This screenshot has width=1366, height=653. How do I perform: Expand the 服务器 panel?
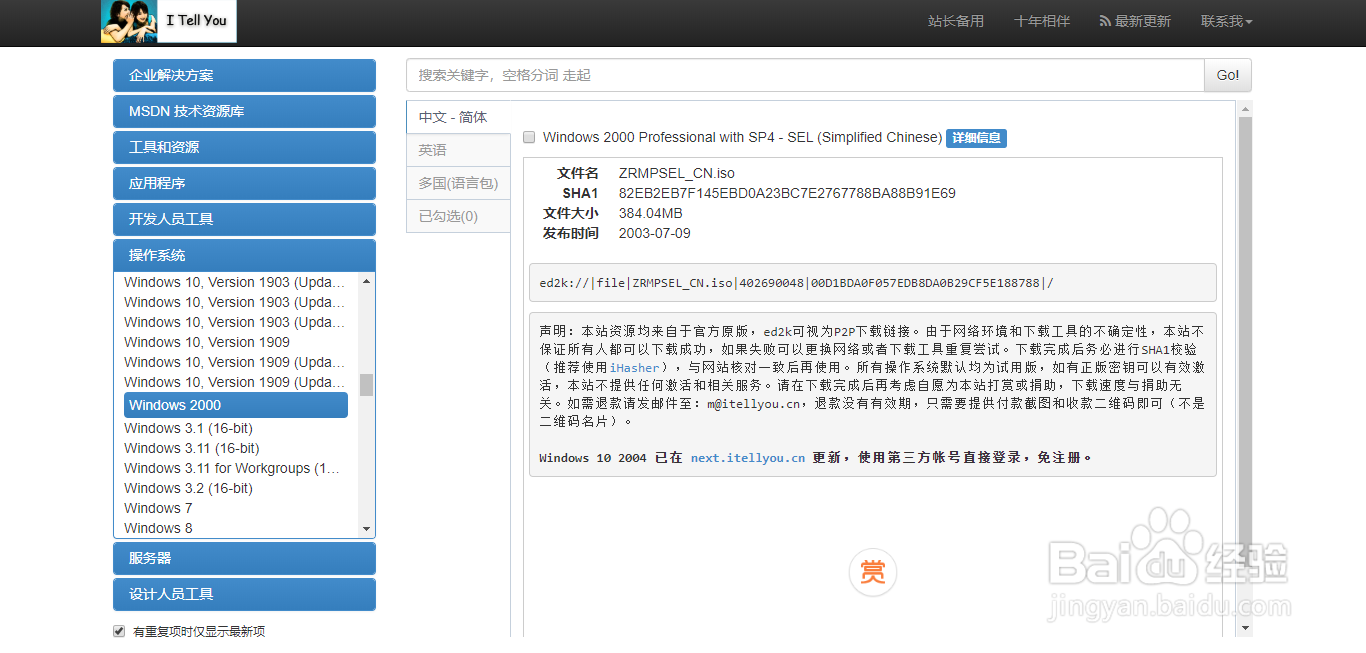(x=244, y=558)
